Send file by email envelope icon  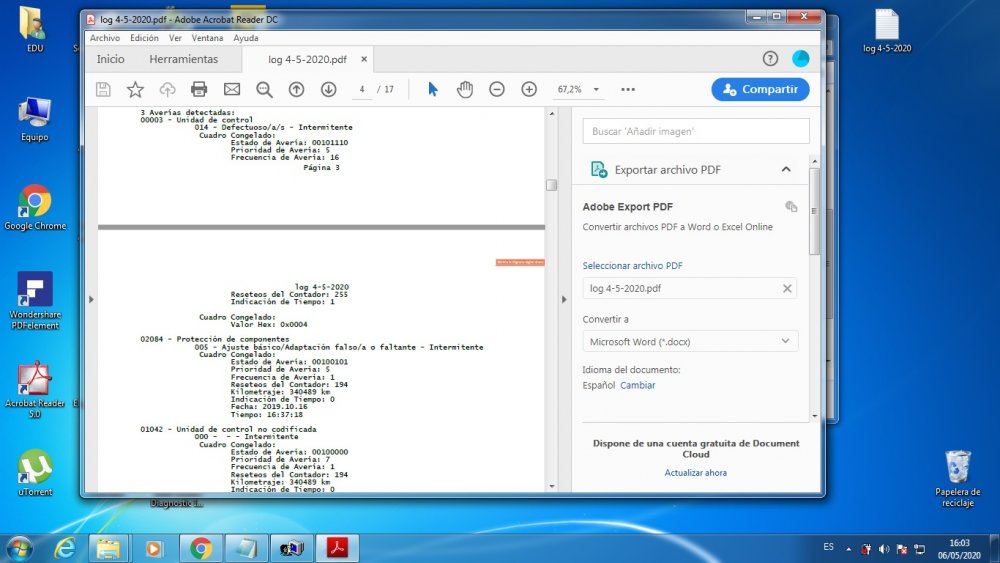pos(232,89)
